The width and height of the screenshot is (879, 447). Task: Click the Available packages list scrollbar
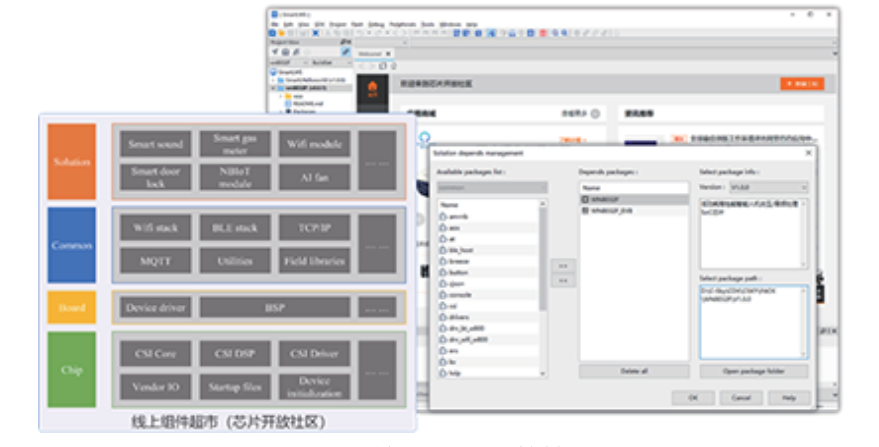coord(542,259)
